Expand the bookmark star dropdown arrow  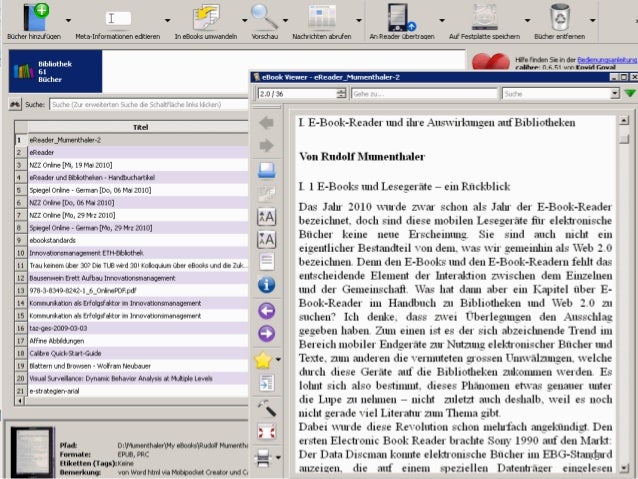click(278, 360)
